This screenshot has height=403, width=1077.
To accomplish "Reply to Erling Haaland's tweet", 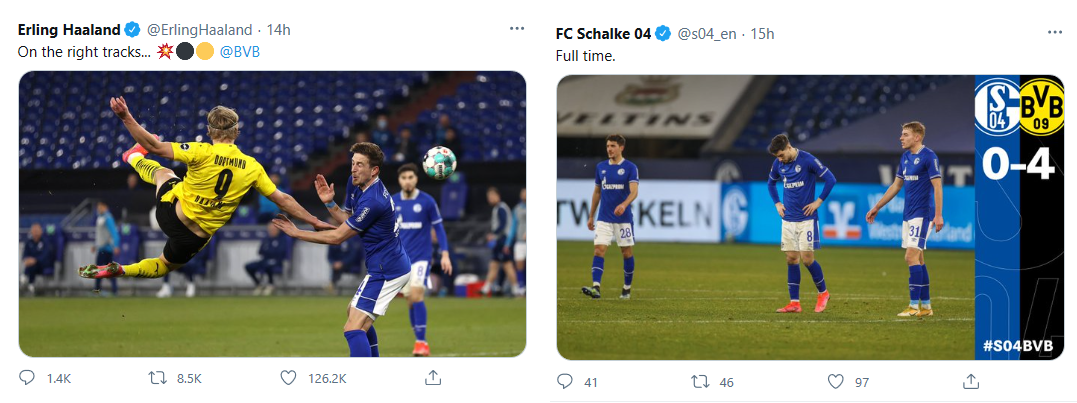I will pos(29,378).
